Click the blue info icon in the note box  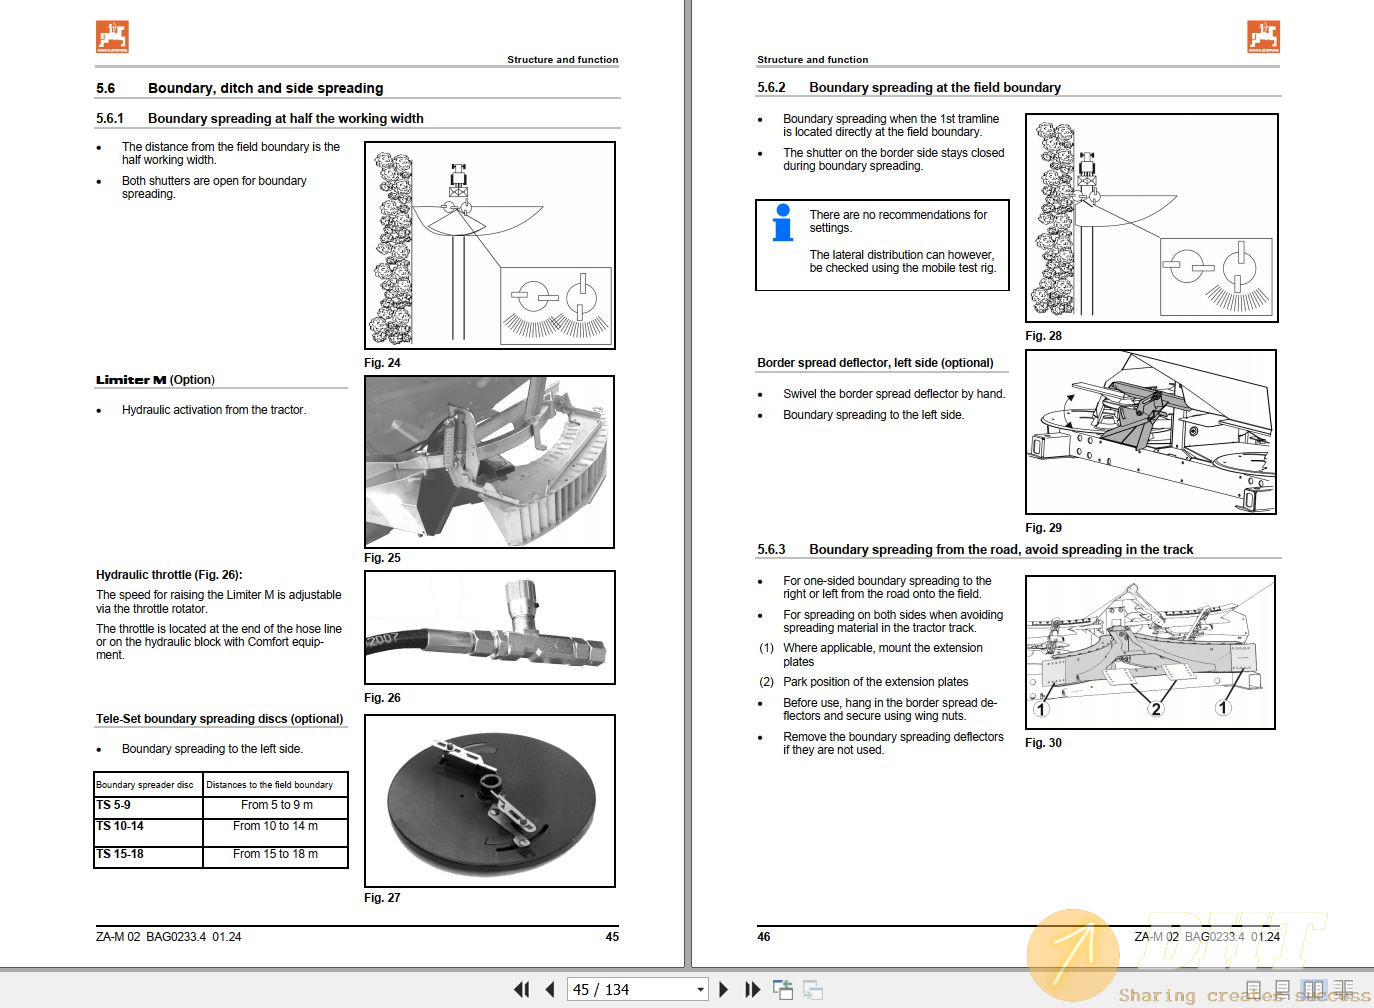pyautogui.click(x=783, y=222)
